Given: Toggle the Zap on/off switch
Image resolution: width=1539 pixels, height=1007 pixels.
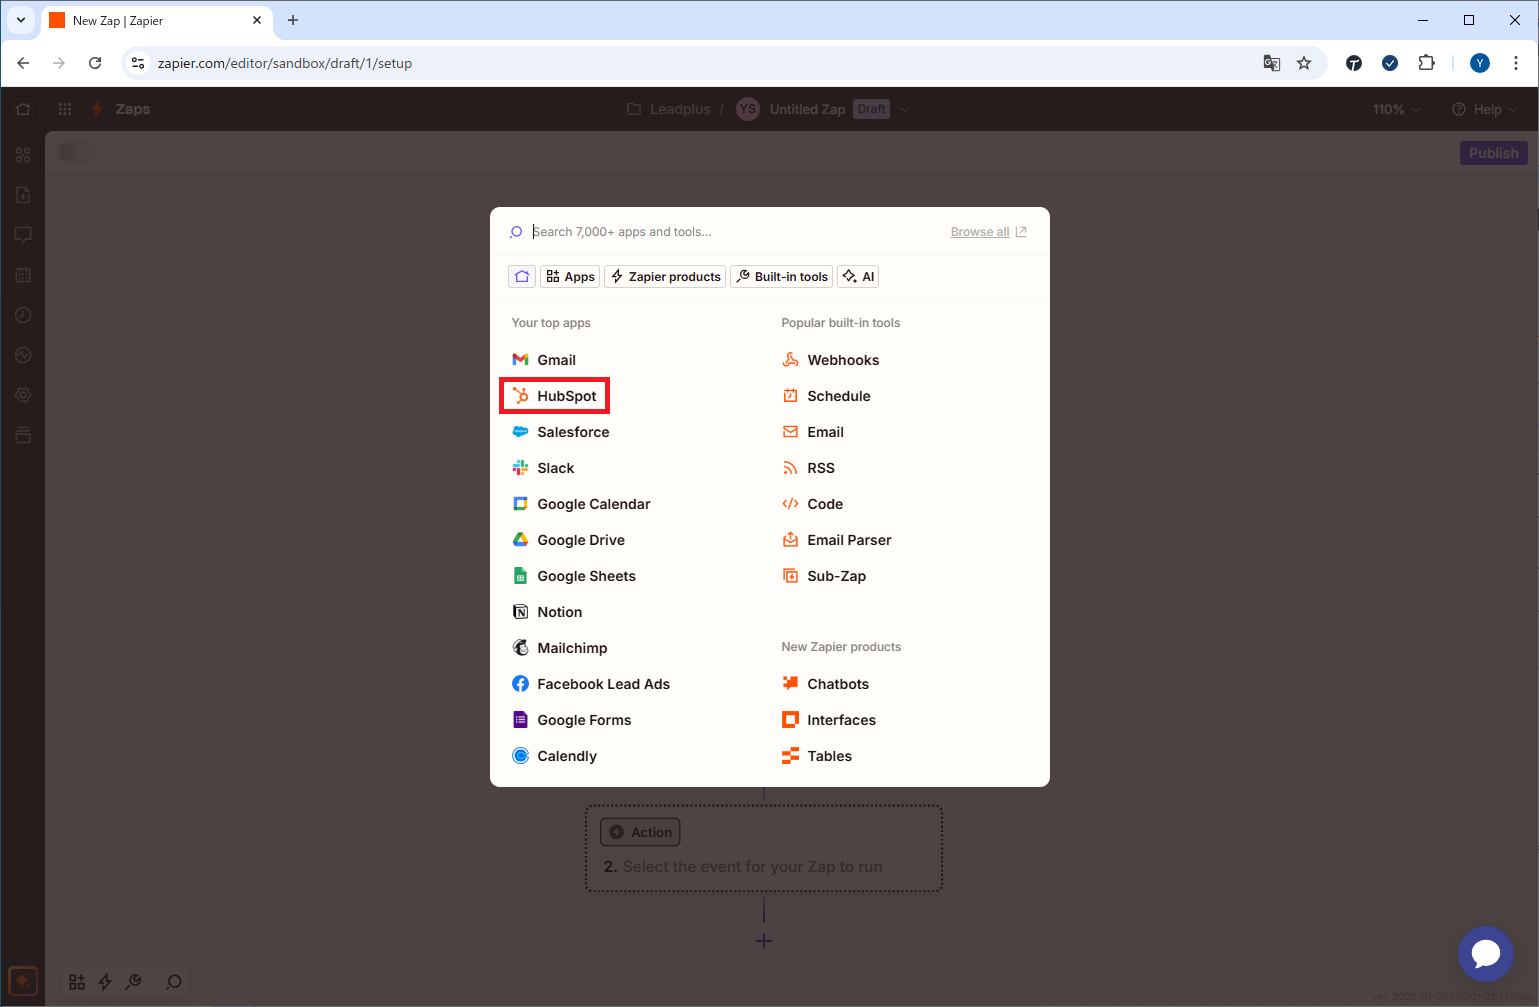Looking at the screenshot, I should click(76, 152).
